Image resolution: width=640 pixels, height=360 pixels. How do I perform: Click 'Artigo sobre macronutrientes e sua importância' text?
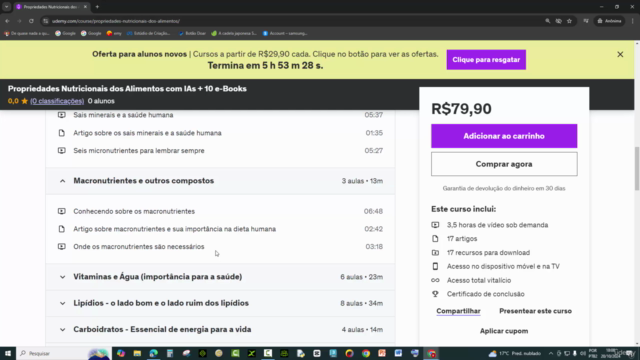click(175, 229)
